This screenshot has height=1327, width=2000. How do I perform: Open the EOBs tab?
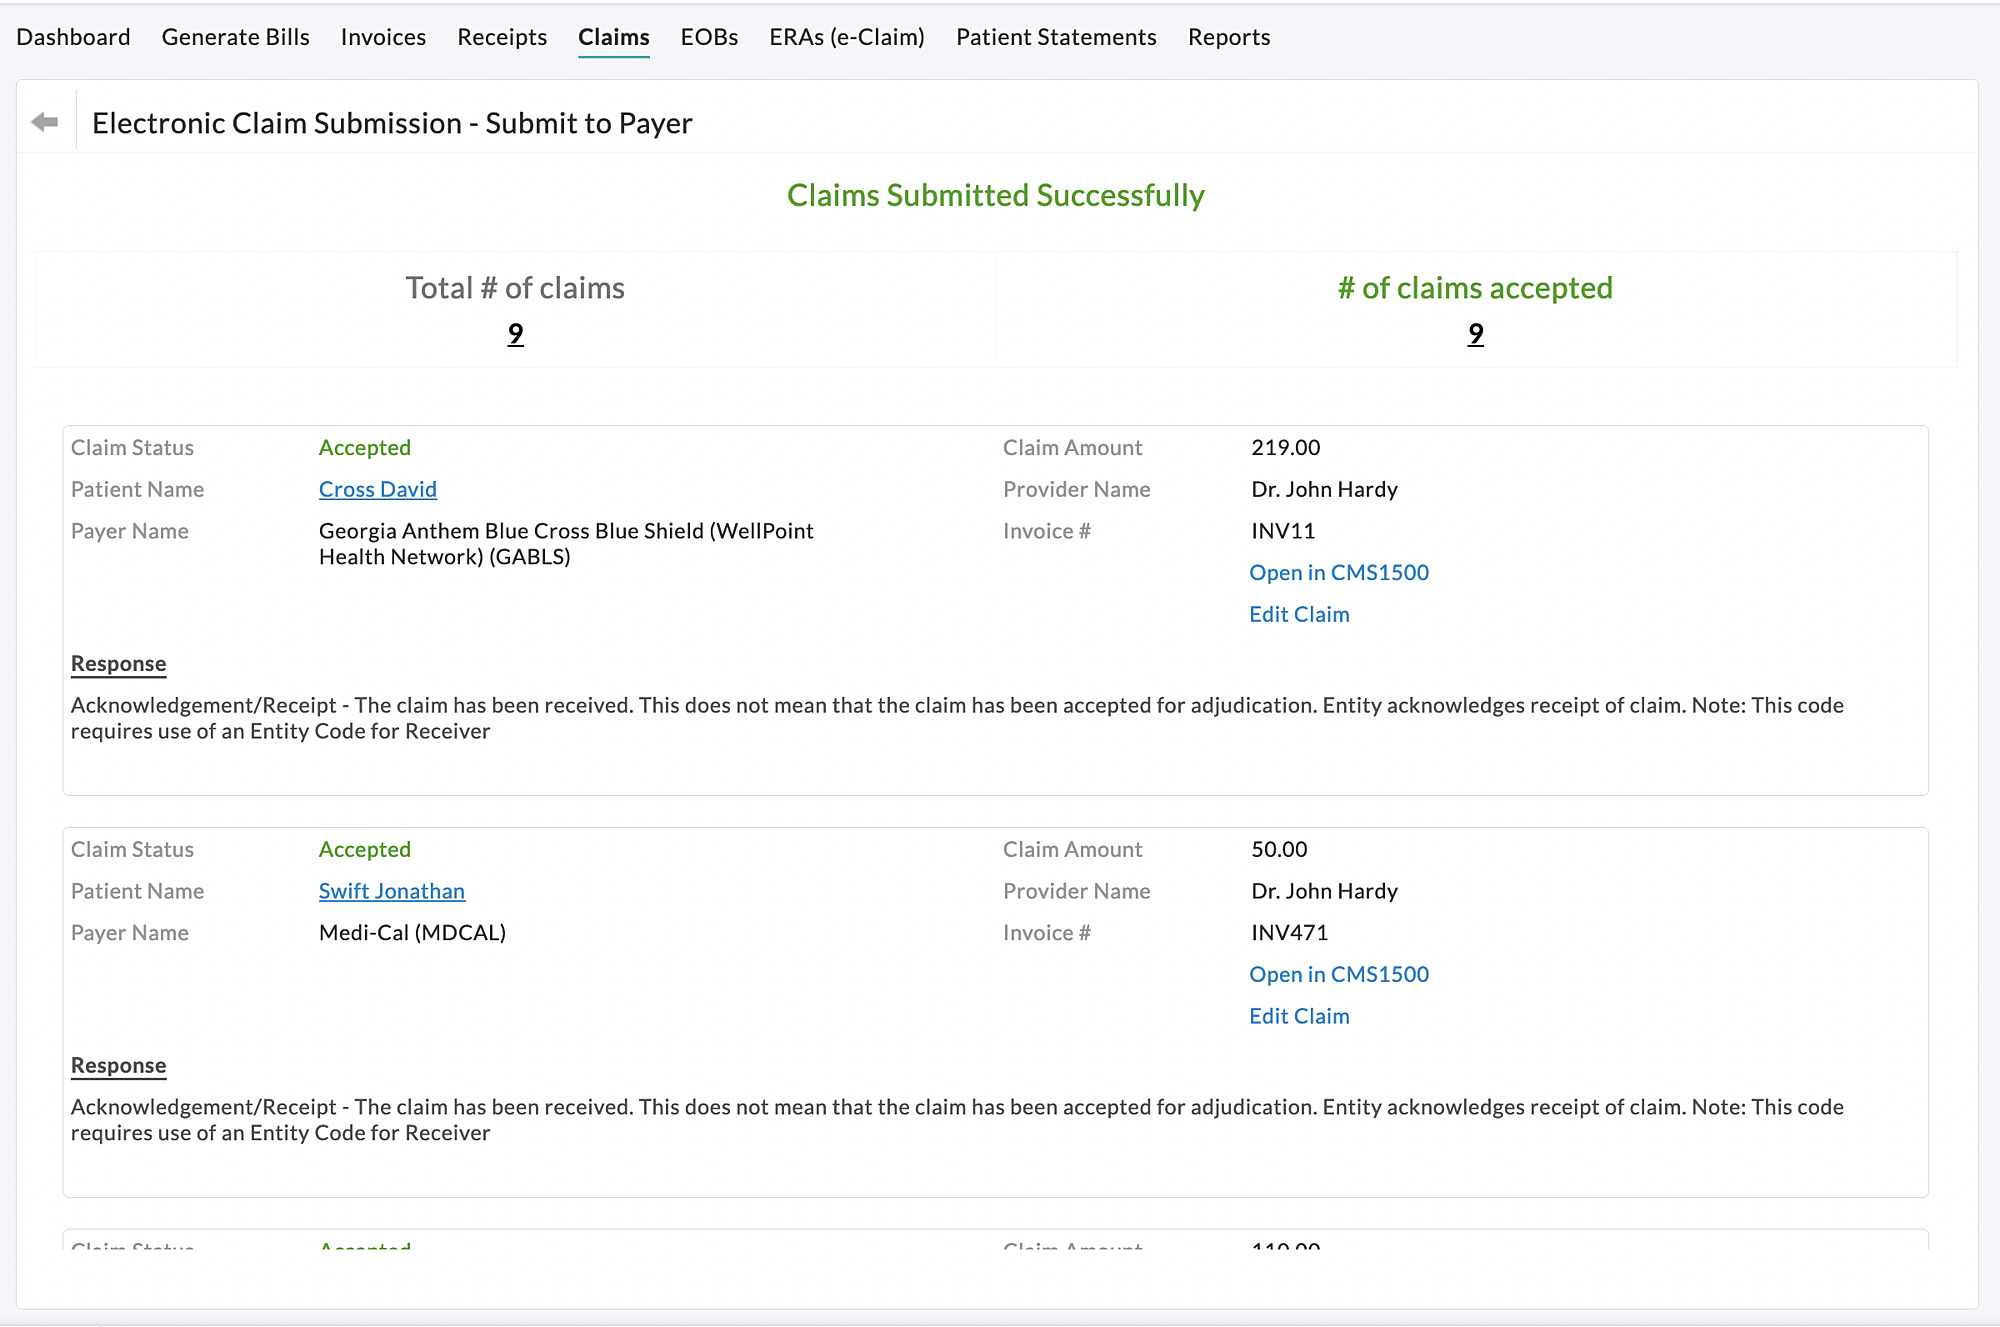(x=709, y=37)
